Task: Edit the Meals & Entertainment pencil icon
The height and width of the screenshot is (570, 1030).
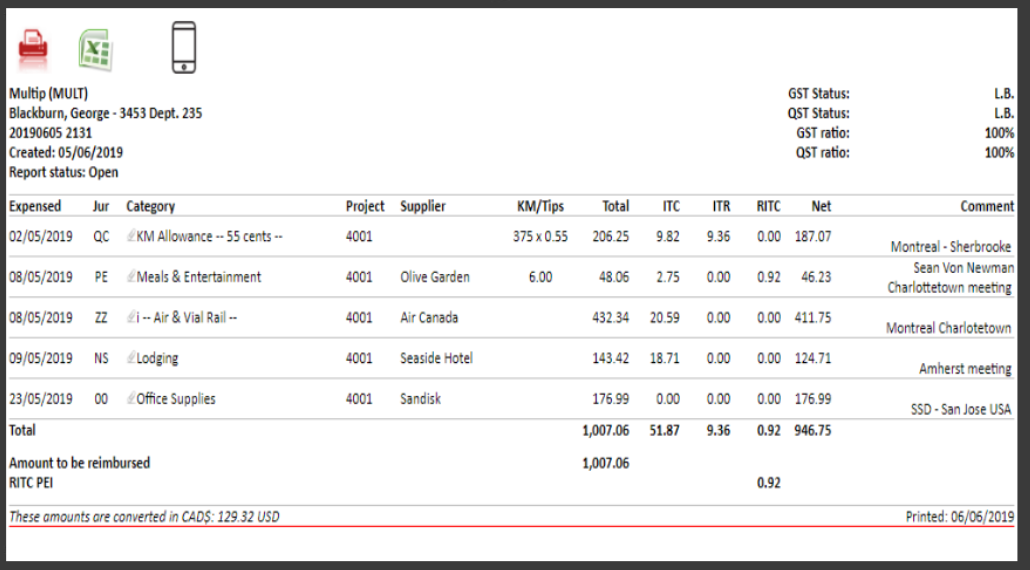Action: tap(131, 276)
